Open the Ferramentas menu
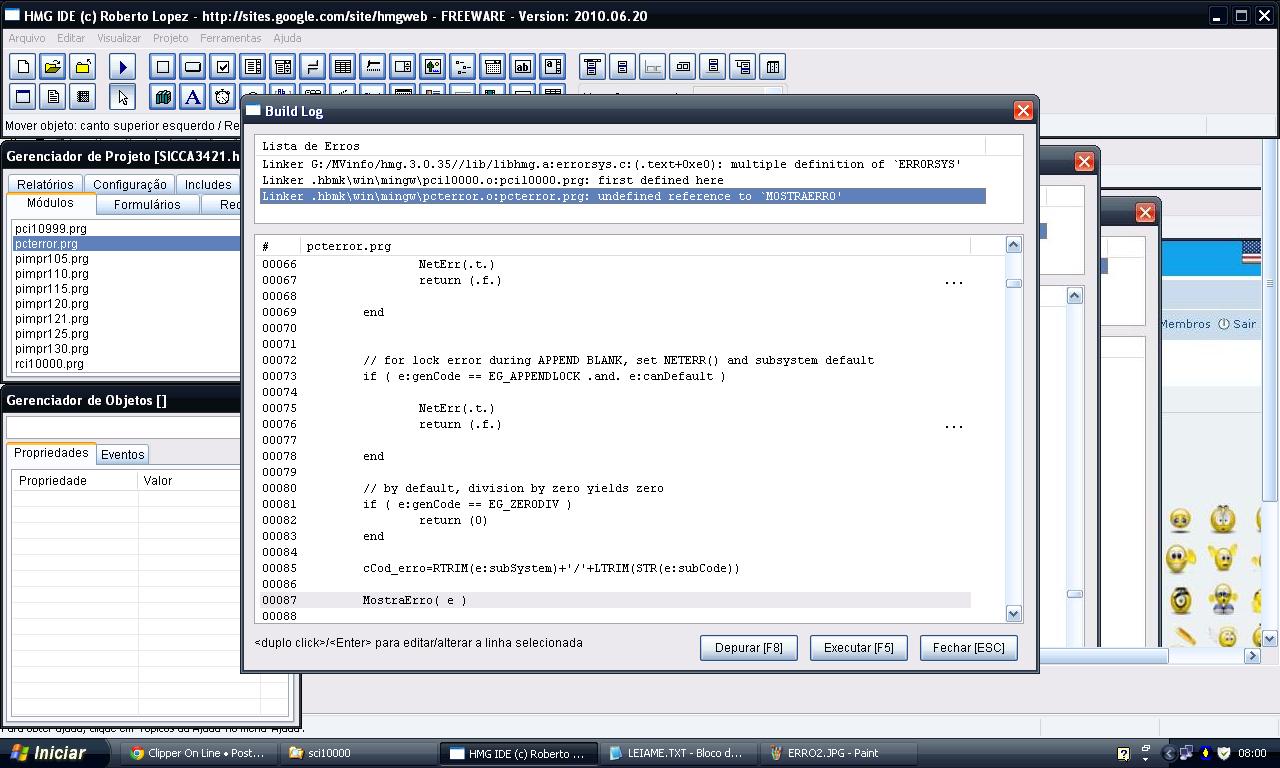Screen dimensions: 1280x768 (230, 38)
